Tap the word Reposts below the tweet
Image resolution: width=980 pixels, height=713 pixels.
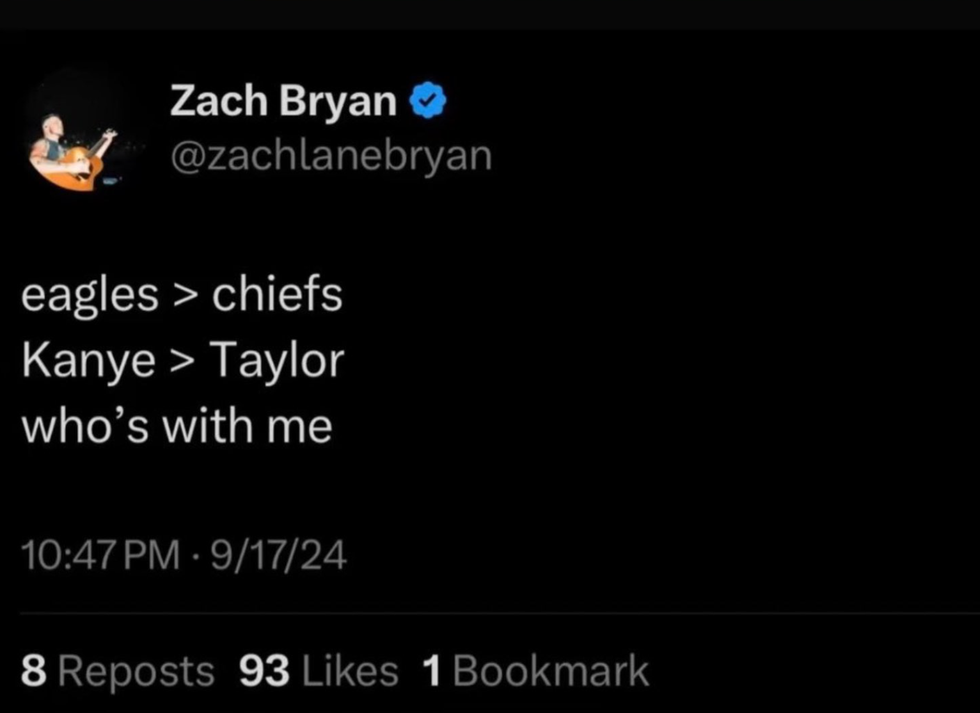(138, 670)
